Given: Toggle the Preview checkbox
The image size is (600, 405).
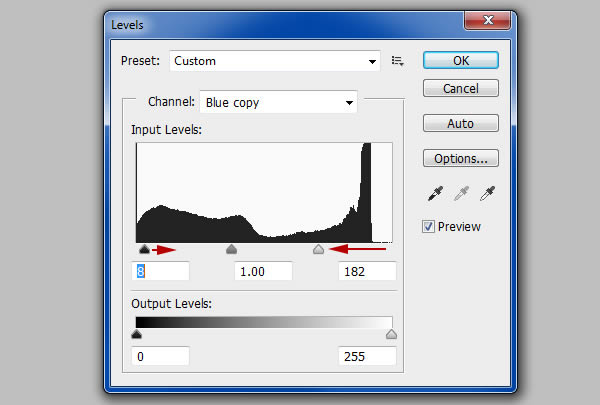Looking at the screenshot, I should click(428, 227).
